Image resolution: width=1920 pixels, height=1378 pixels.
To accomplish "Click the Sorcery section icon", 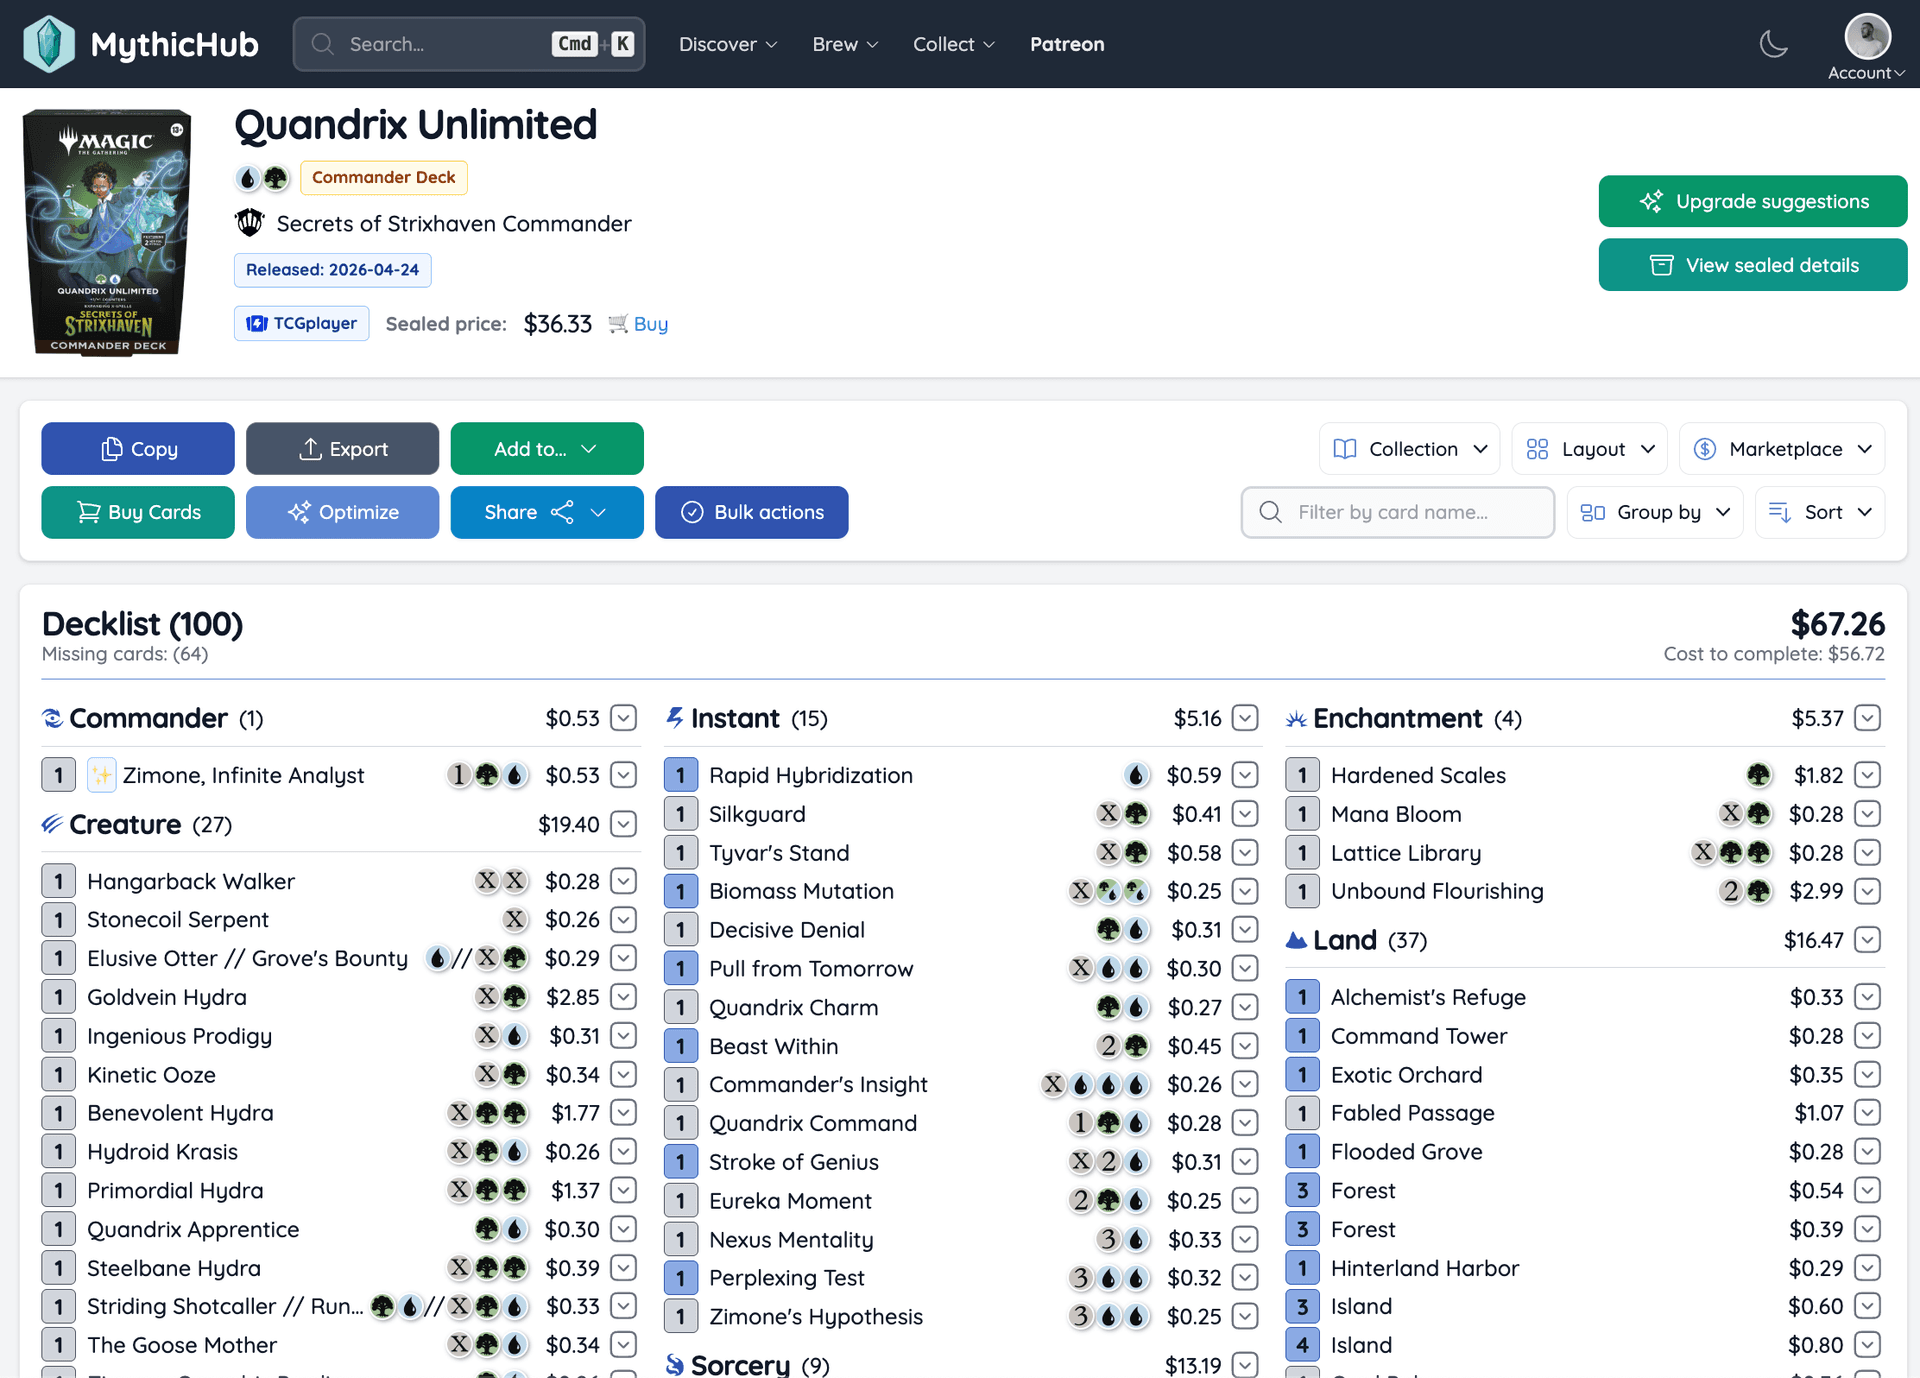I will pyautogui.click(x=675, y=1365).
